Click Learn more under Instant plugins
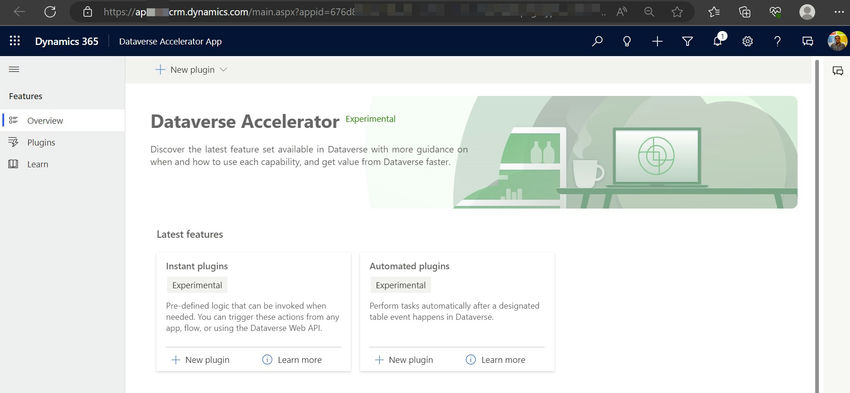Screen dimensions: 850x393 pyautogui.click(x=292, y=360)
